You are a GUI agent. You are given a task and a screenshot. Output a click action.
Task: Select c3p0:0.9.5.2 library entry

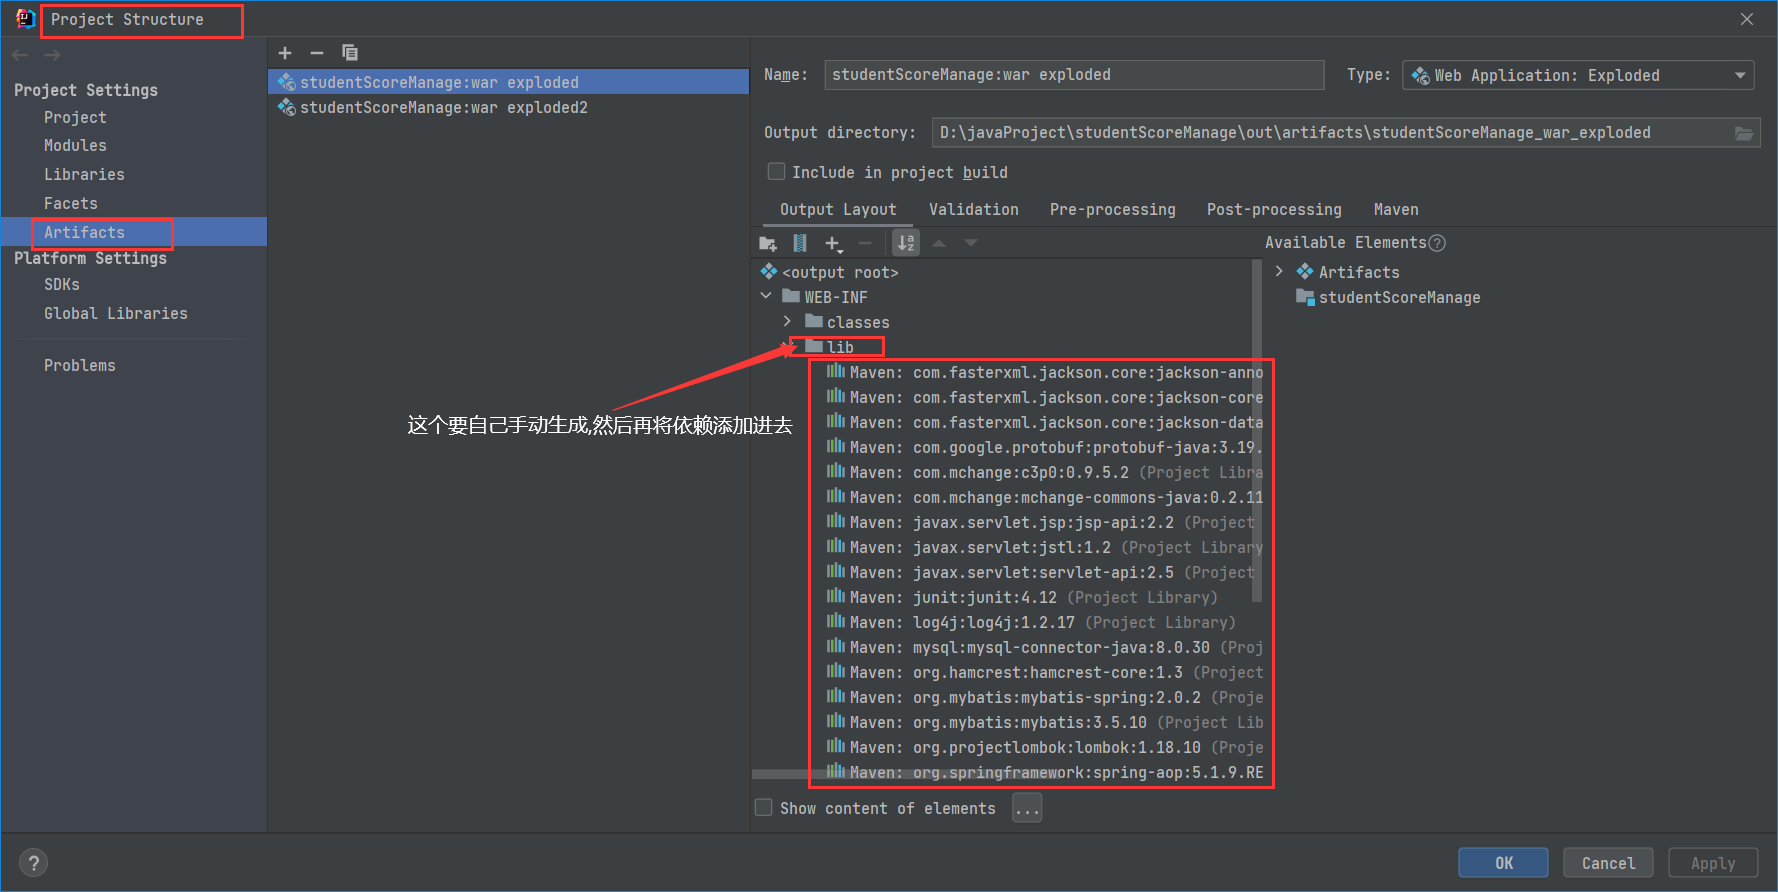1045,472
